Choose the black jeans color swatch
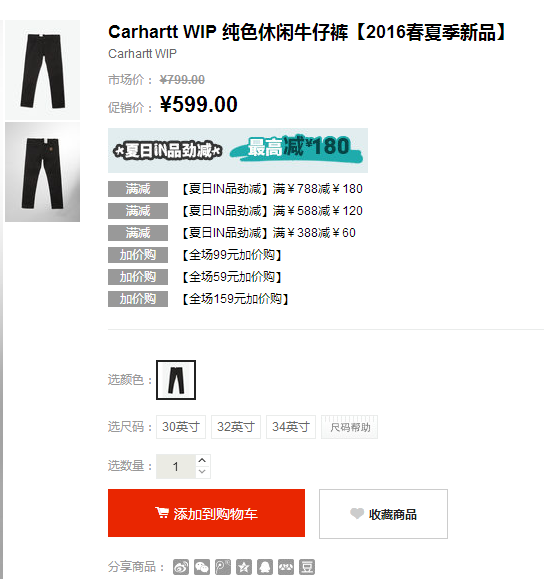 176,380
